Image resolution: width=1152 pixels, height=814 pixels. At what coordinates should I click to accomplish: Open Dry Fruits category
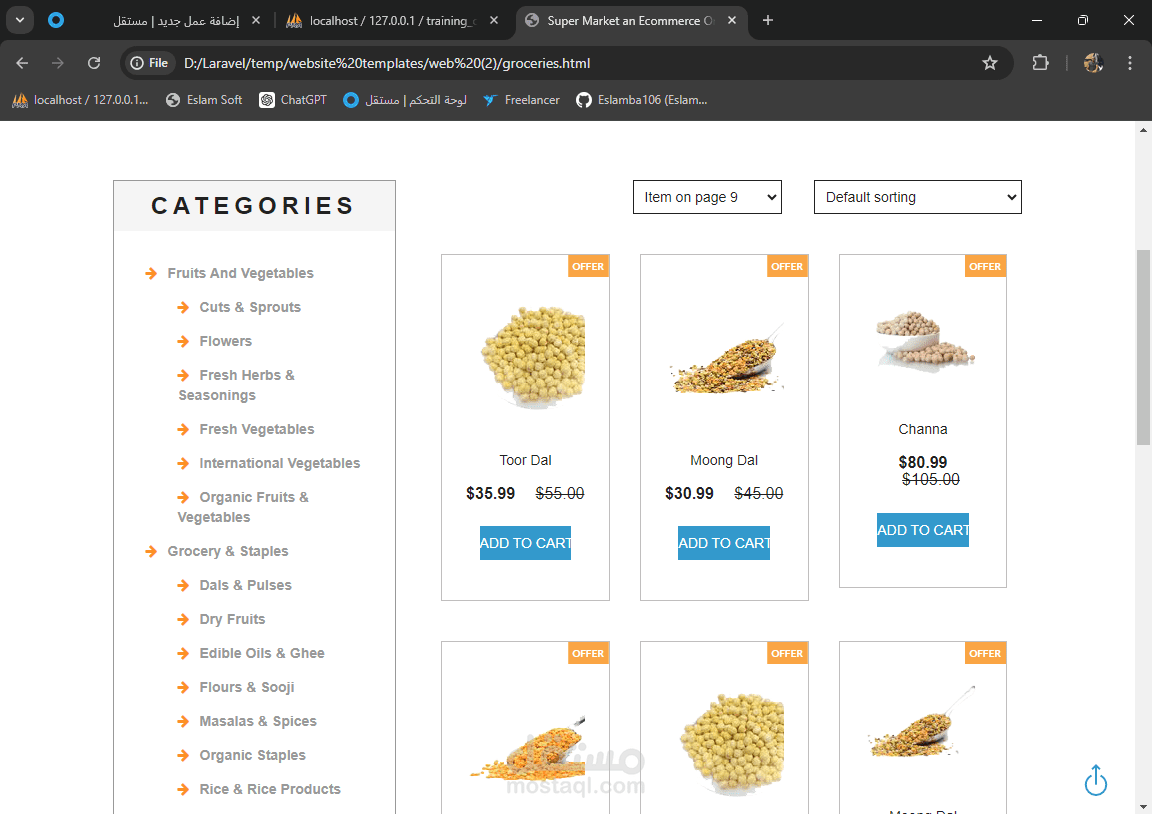(x=232, y=619)
